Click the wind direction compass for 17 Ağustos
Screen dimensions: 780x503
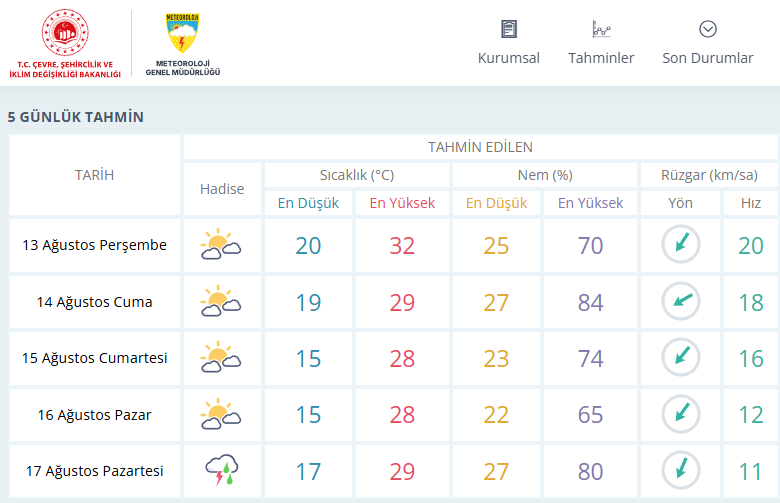(x=681, y=470)
